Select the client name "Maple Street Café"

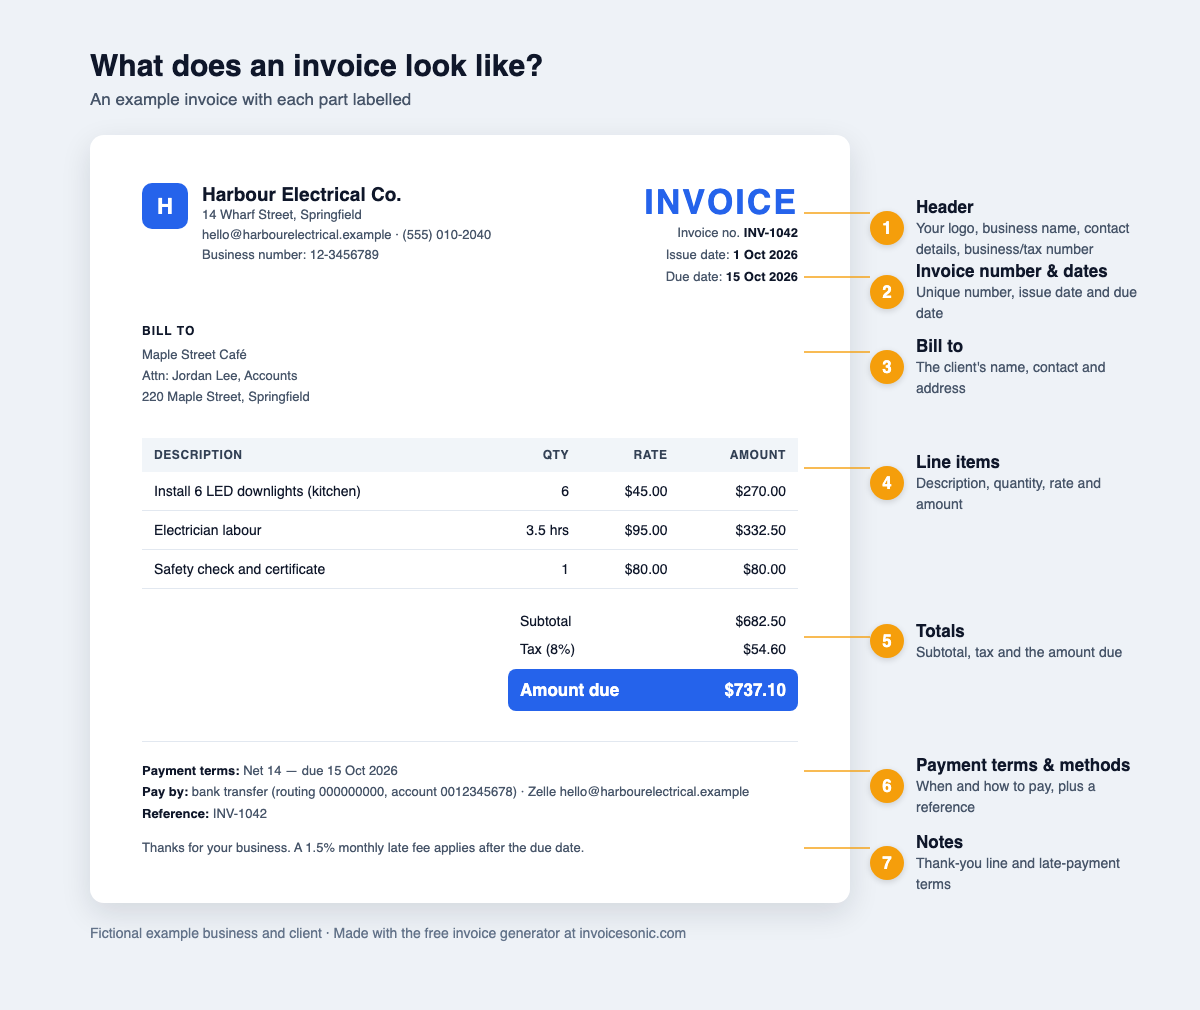[x=194, y=355]
